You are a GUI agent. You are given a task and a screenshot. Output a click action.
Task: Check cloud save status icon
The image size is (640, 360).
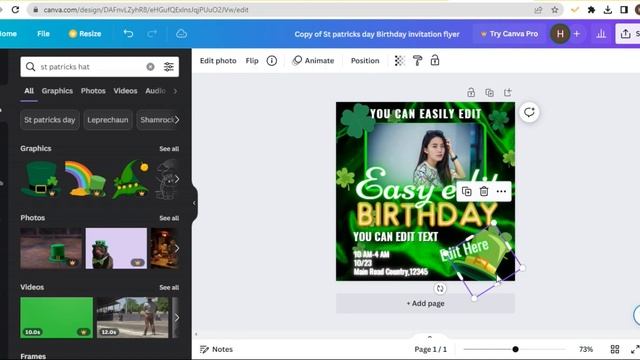pos(181,33)
